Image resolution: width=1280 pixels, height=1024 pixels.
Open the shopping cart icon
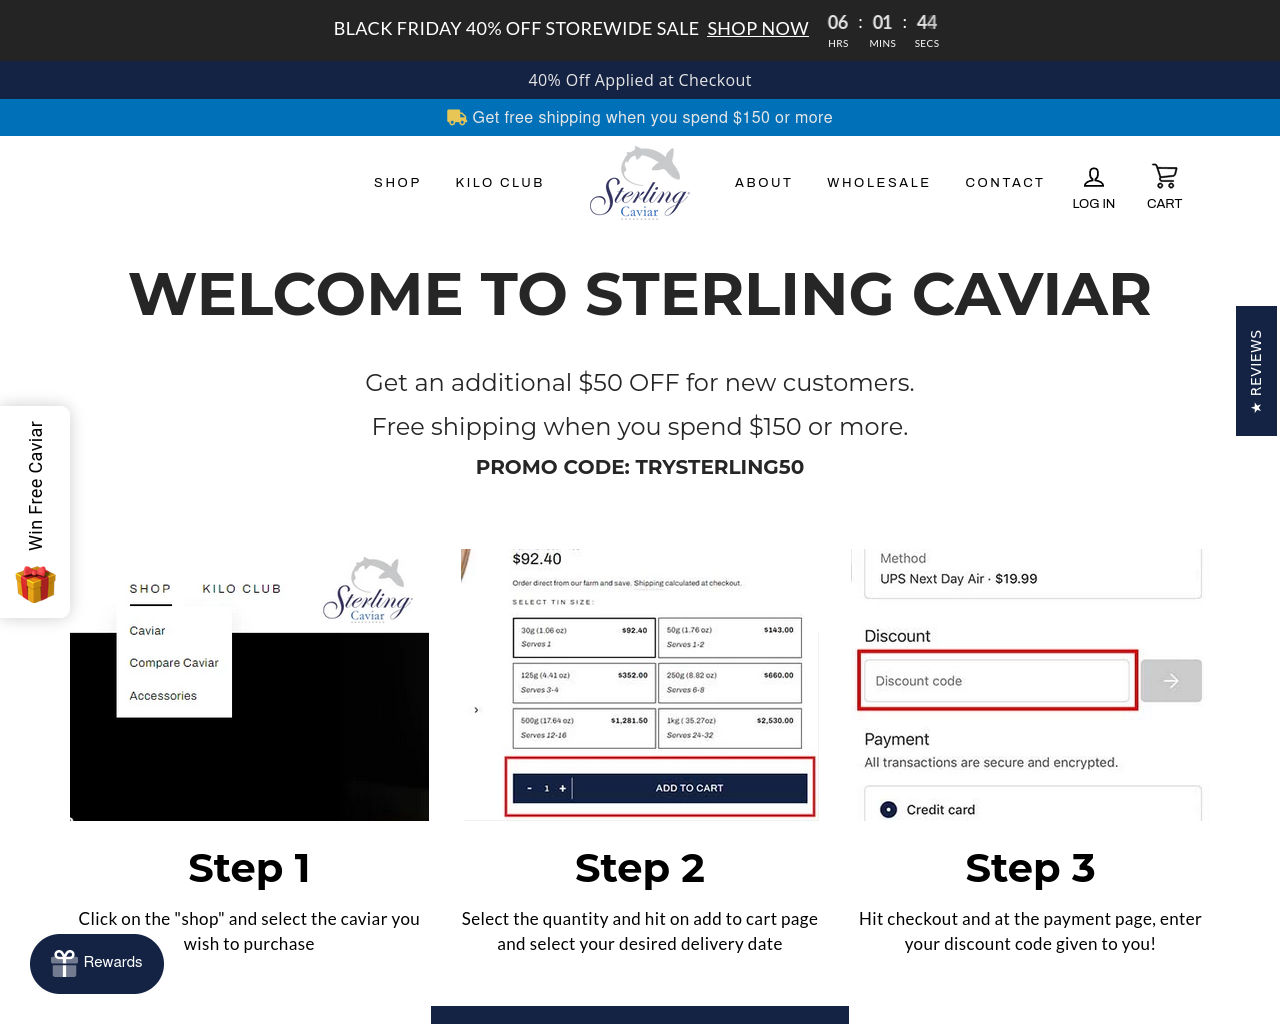pos(1164,176)
